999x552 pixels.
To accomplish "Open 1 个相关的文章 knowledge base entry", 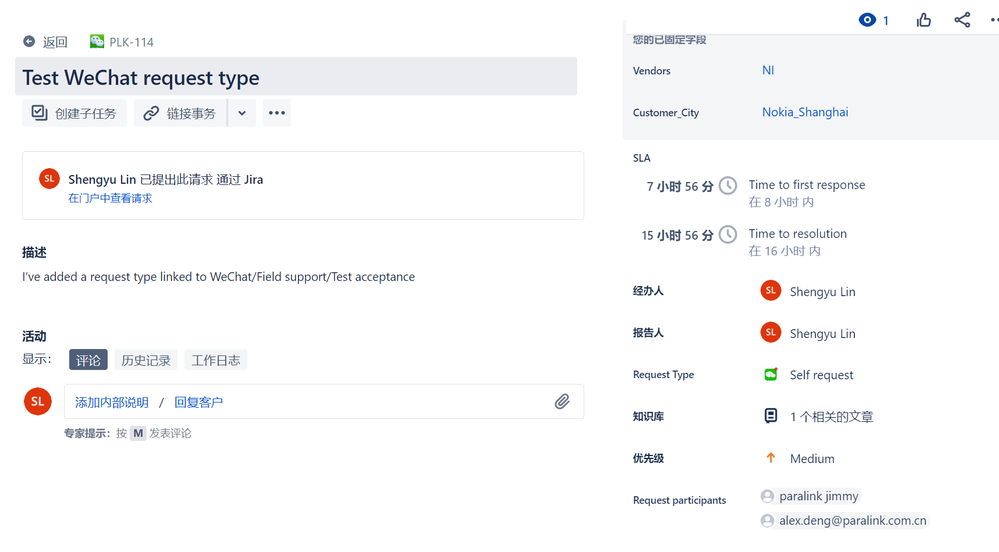I will pyautogui.click(x=831, y=417).
